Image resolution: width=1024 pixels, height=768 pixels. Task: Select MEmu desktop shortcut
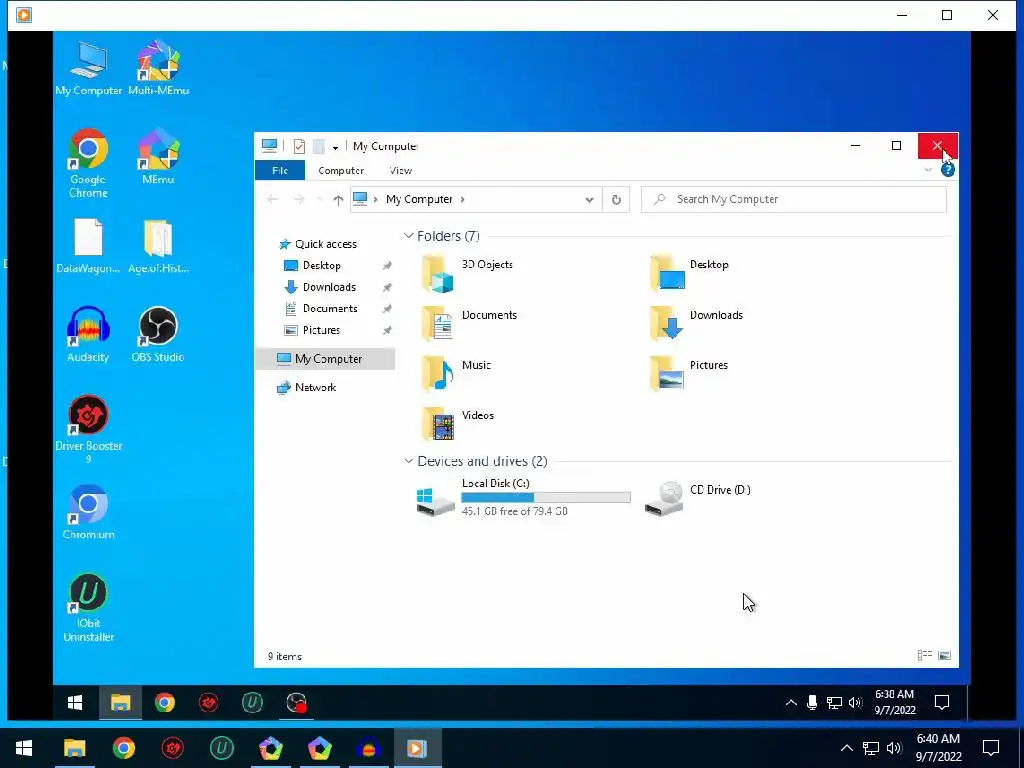[158, 157]
